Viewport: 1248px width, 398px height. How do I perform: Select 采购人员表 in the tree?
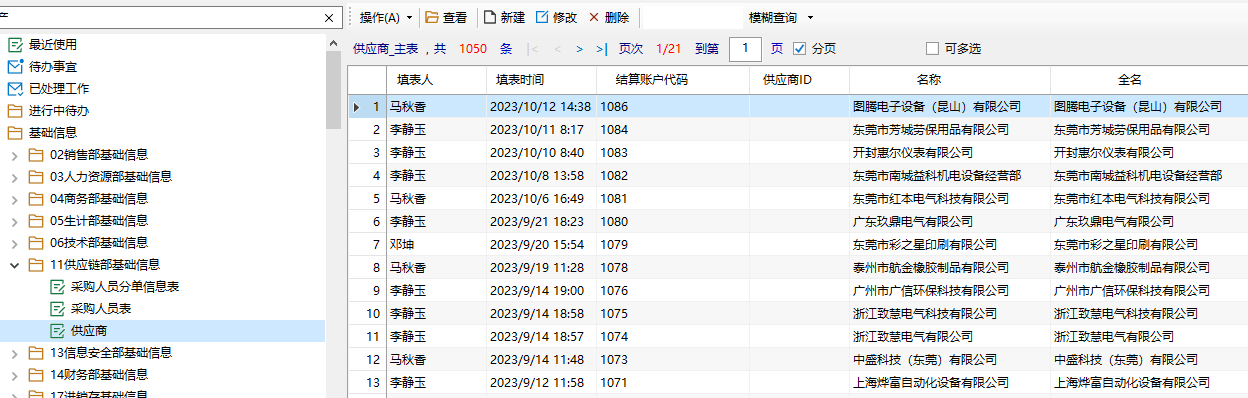[101, 309]
